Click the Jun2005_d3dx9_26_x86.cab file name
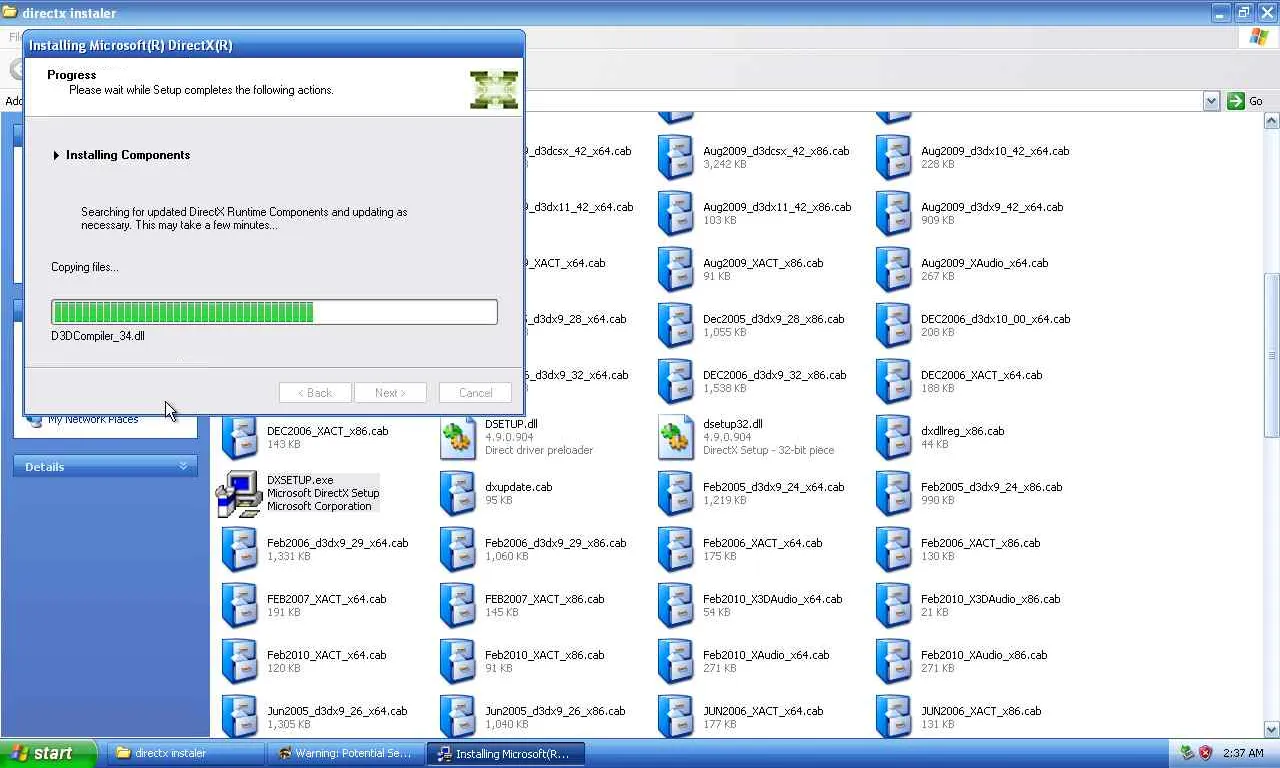The height and width of the screenshot is (768, 1280). [555, 711]
